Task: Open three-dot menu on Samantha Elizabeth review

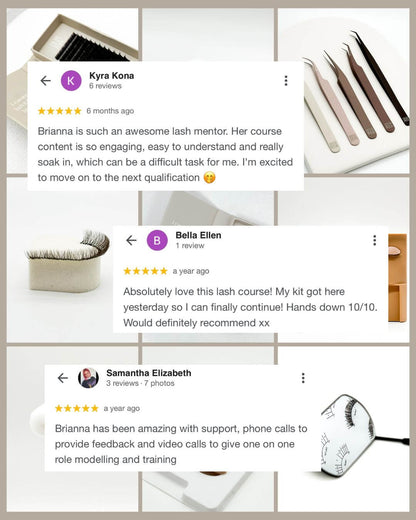Action: 303,378
